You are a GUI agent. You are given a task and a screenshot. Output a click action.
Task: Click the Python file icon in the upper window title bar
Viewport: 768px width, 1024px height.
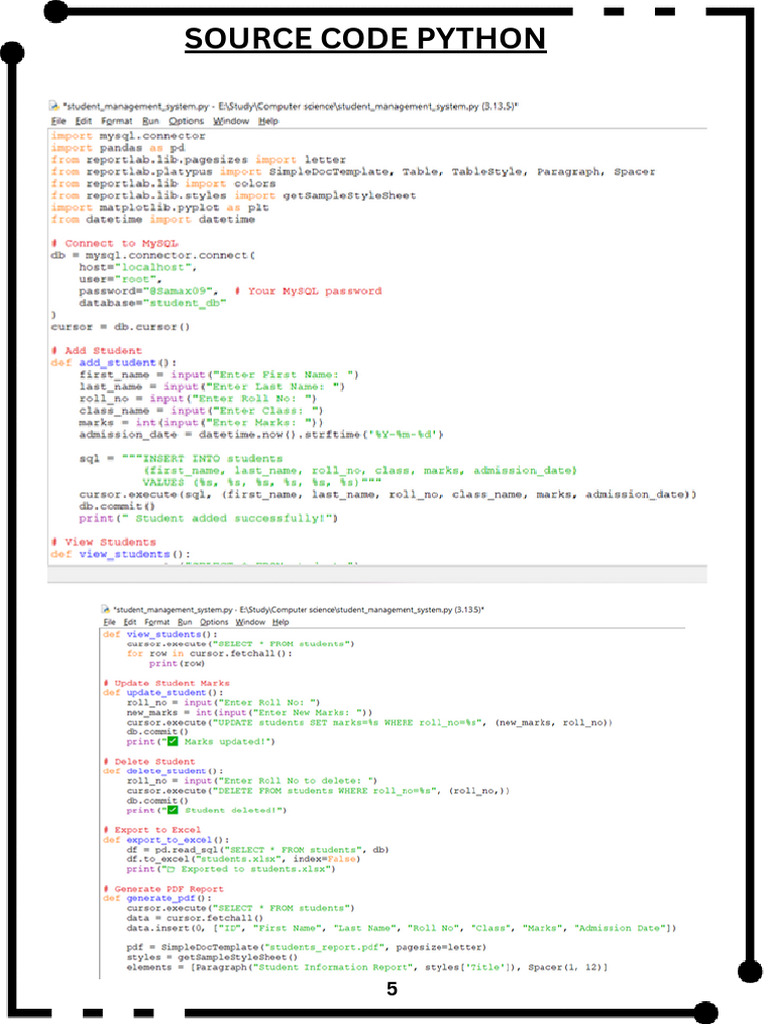55,106
